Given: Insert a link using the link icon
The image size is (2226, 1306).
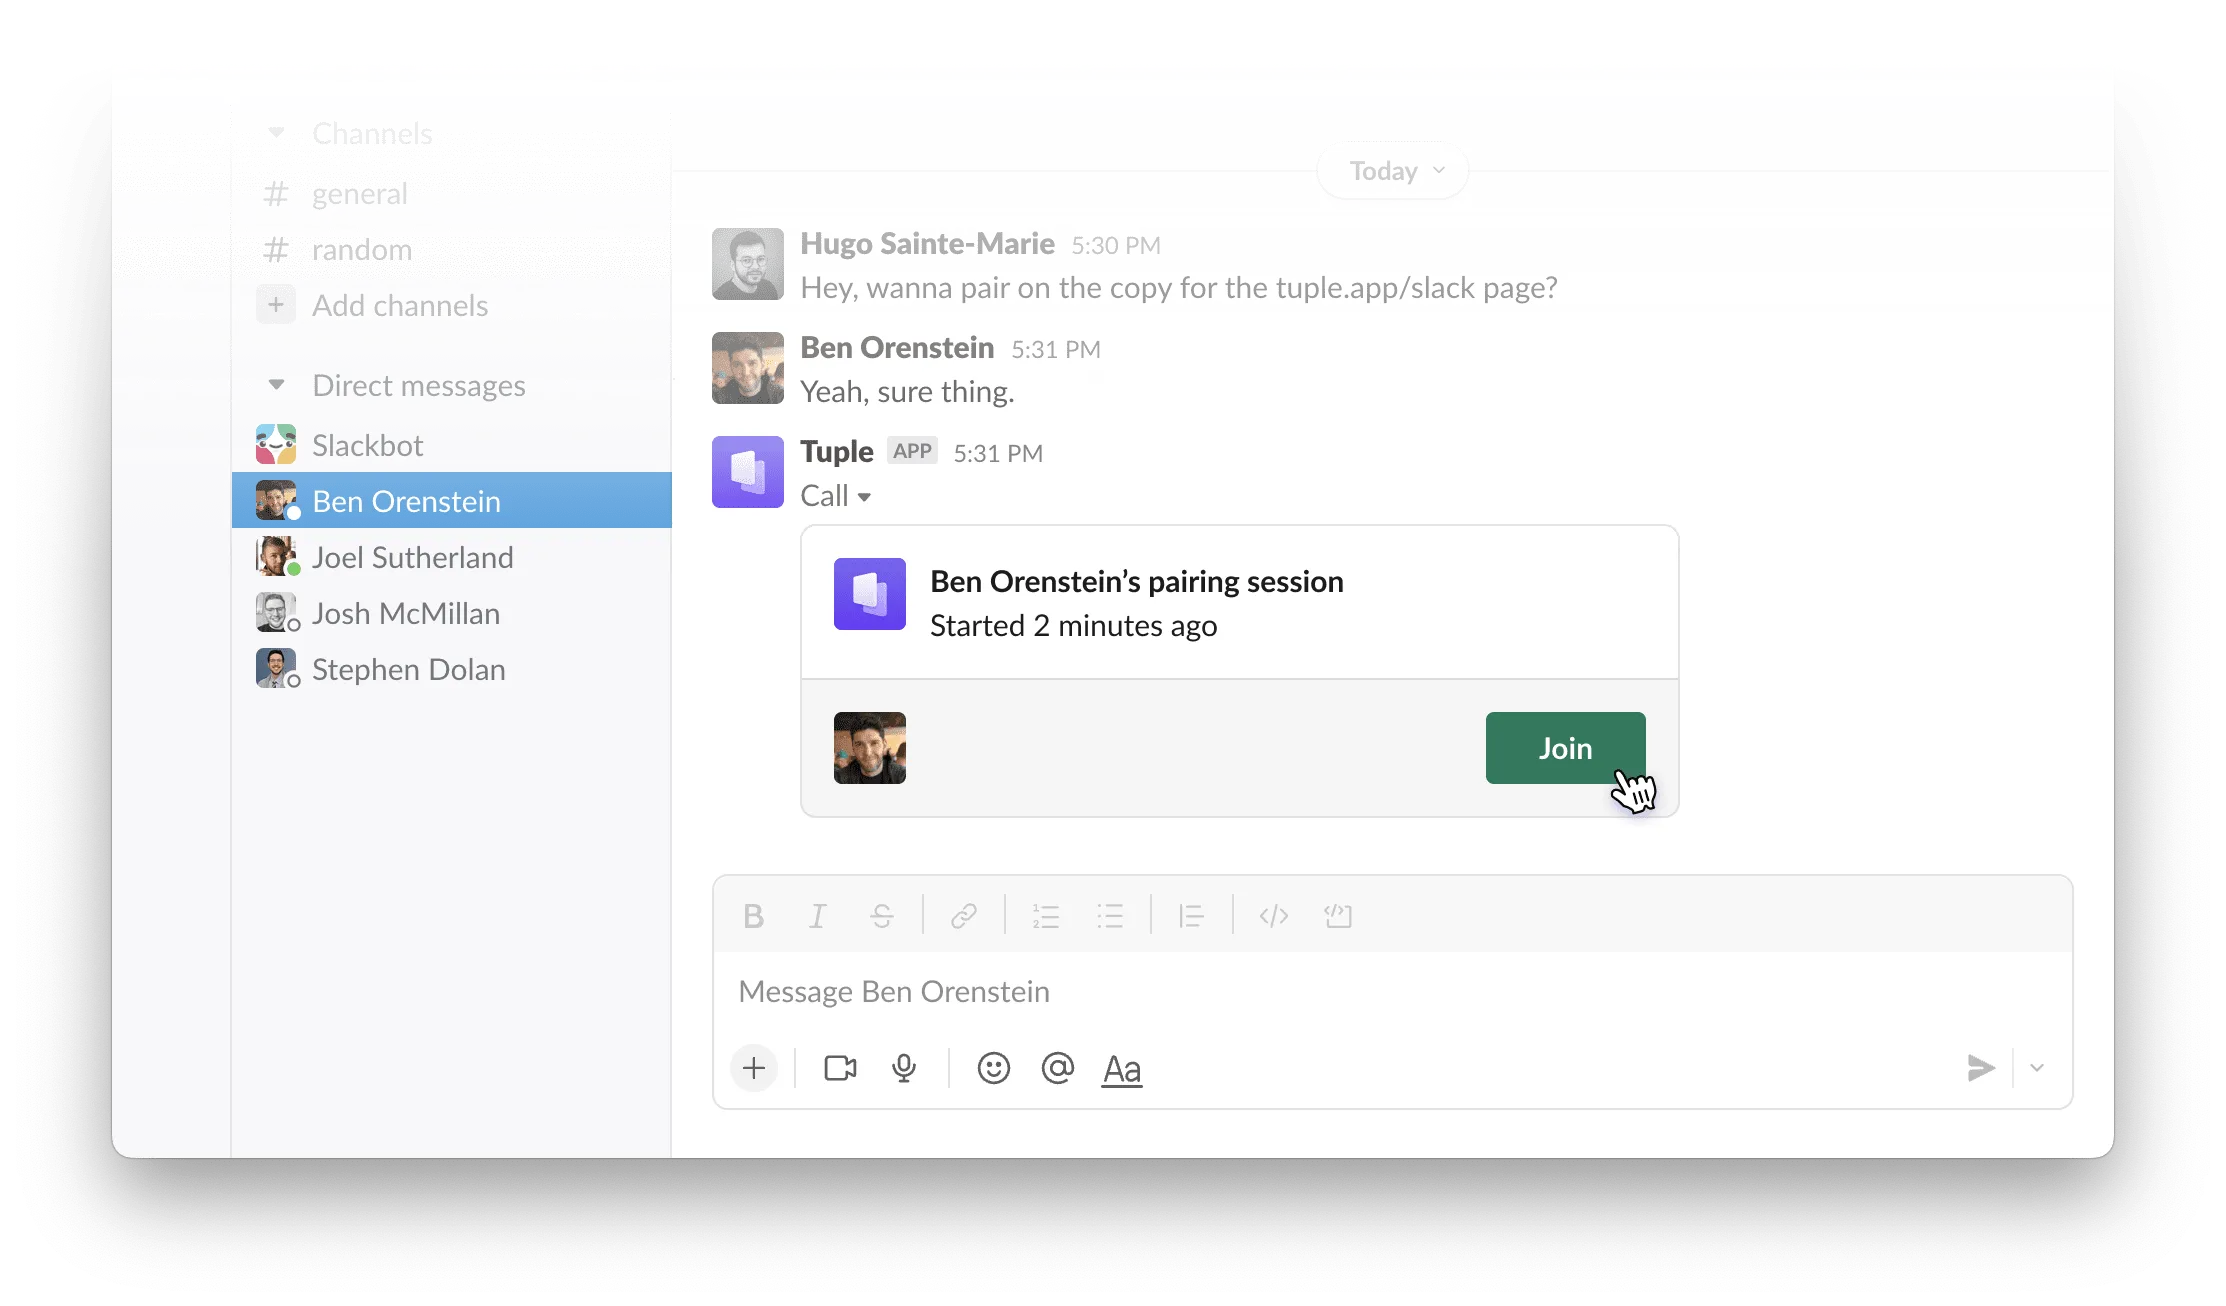Looking at the screenshot, I should click(963, 915).
